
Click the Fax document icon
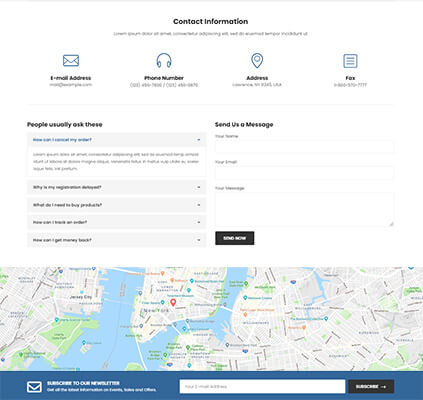(x=350, y=61)
